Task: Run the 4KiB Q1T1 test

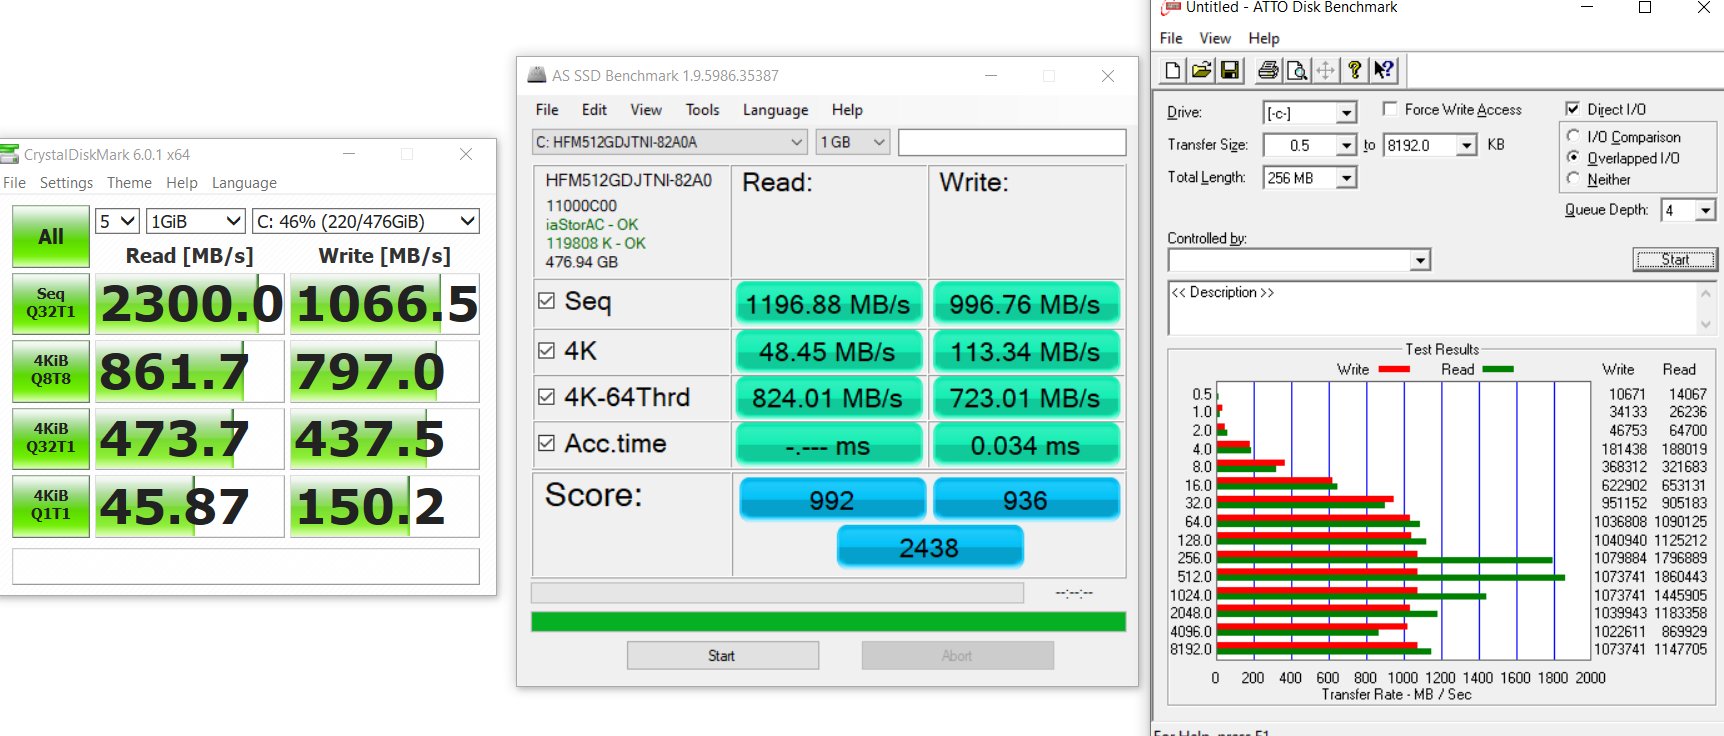Action: tap(51, 505)
